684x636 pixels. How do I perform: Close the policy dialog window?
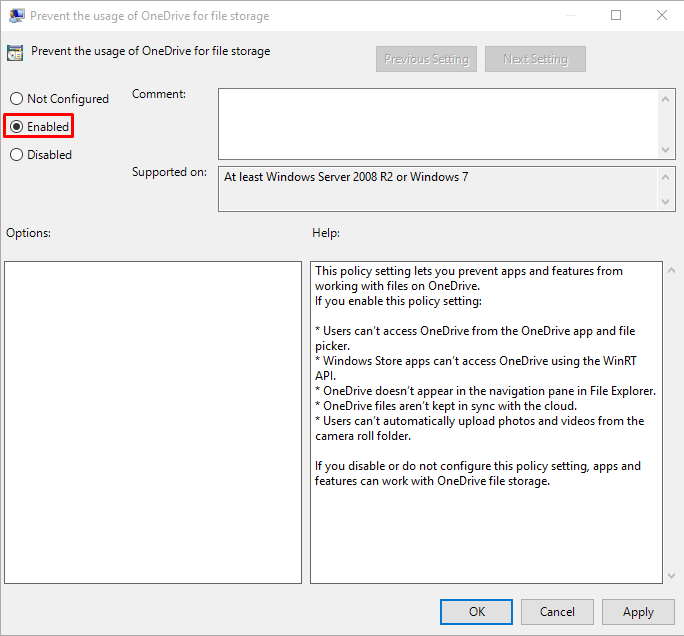(662, 15)
